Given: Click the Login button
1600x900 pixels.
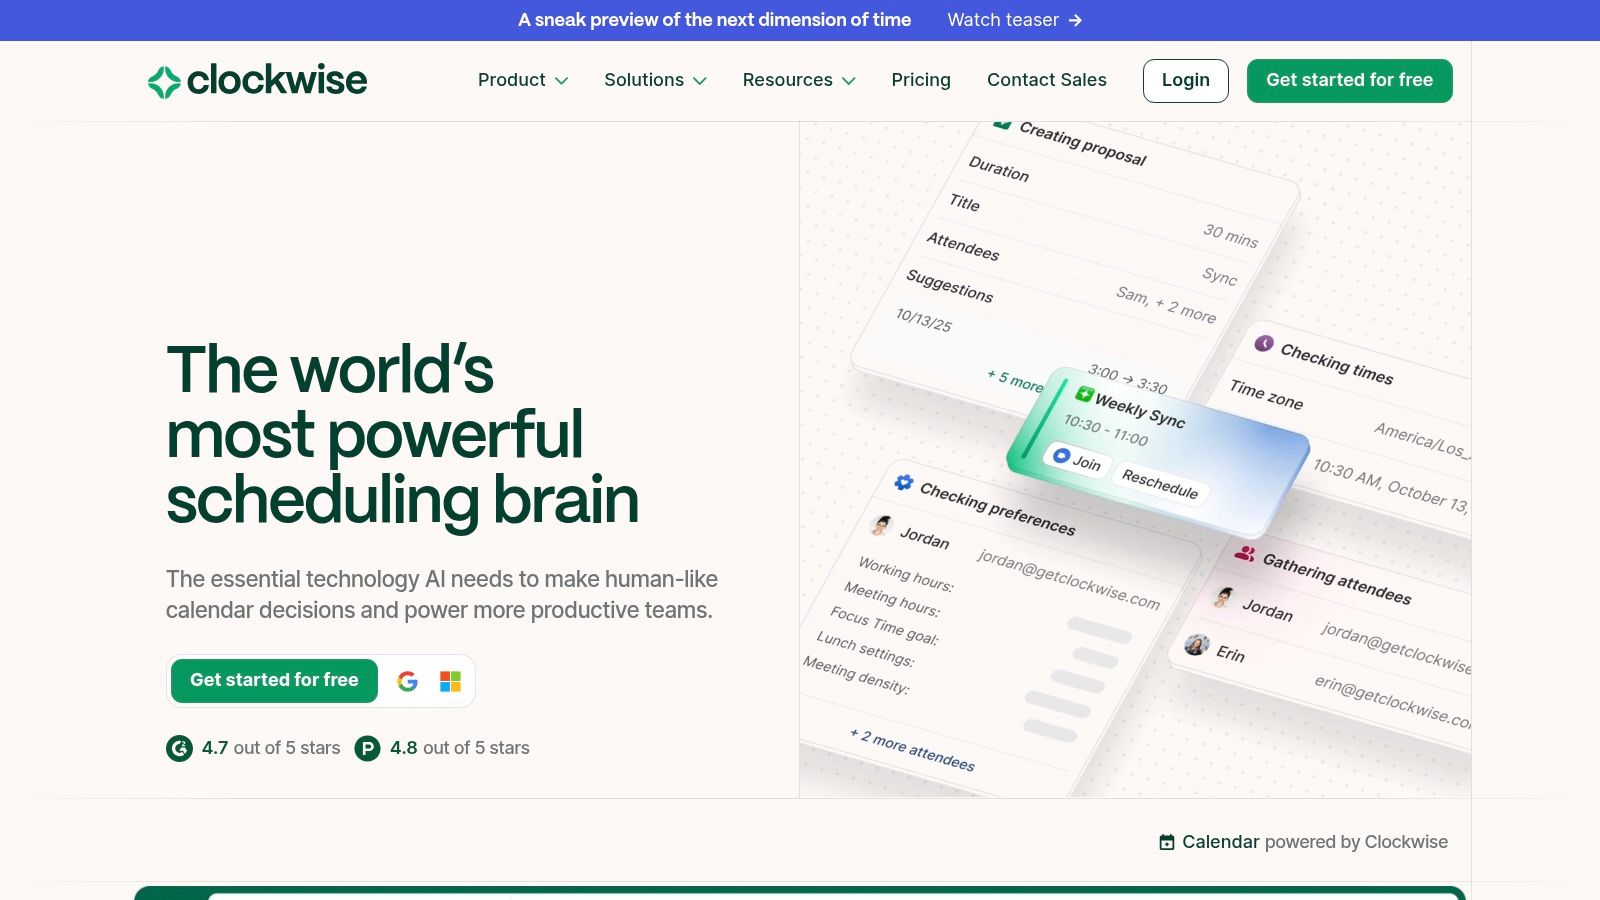Looking at the screenshot, I should tap(1186, 81).
